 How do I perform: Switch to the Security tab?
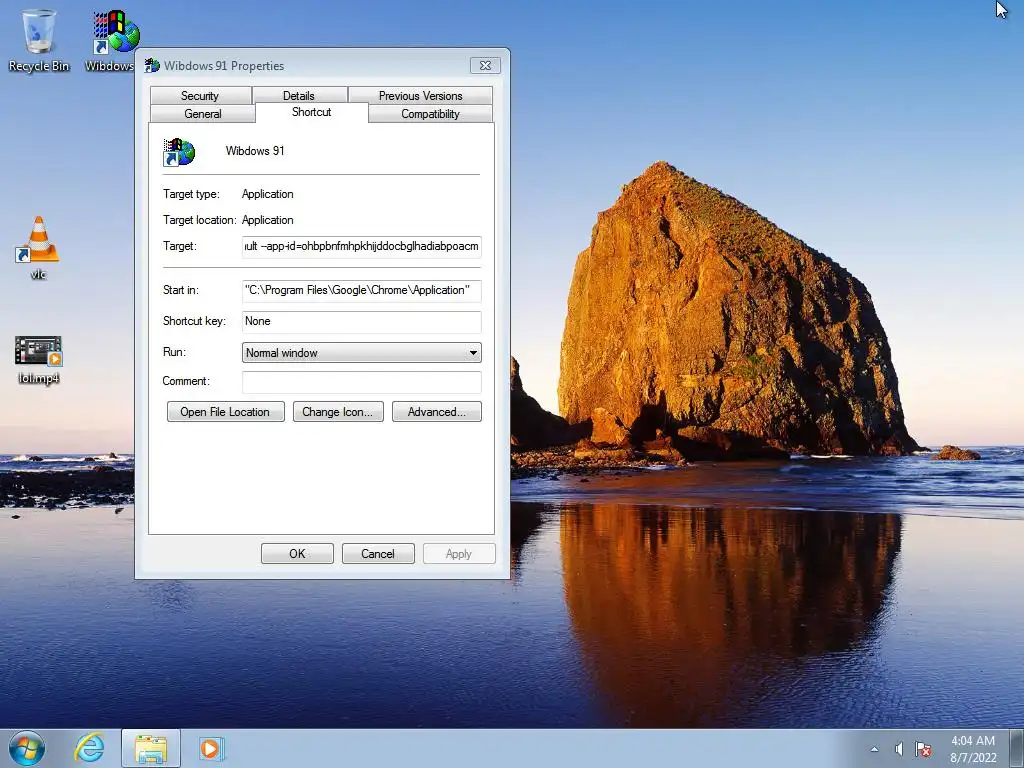click(200, 95)
